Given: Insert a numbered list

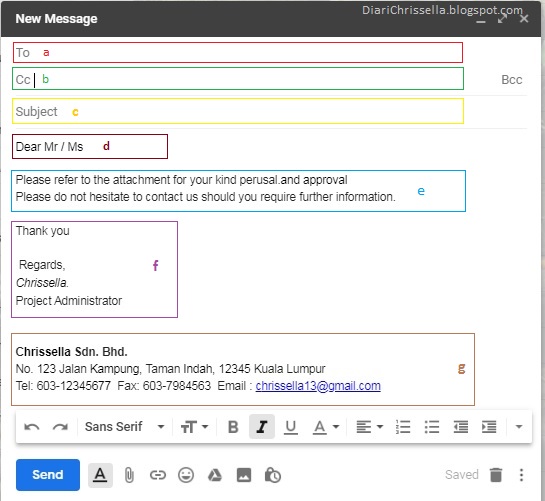Looking at the screenshot, I should [x=403, y=427].
